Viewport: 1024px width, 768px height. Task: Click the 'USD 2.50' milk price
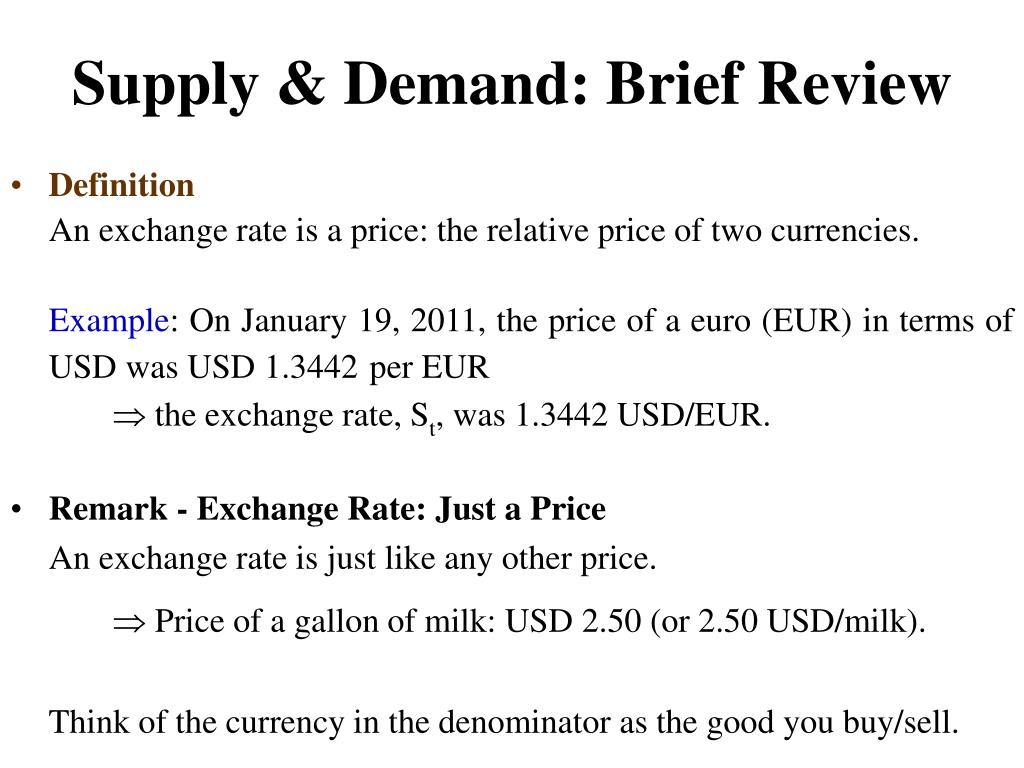coord(573,620)
